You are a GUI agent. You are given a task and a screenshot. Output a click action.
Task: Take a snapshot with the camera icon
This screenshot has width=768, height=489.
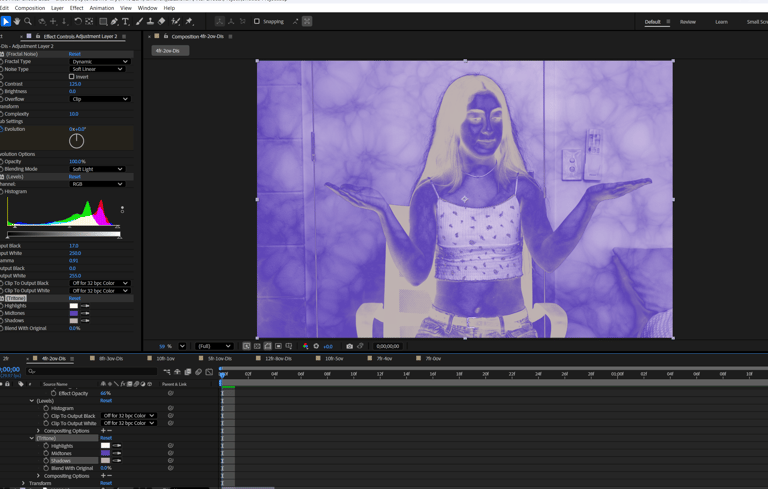pos(349,346)
